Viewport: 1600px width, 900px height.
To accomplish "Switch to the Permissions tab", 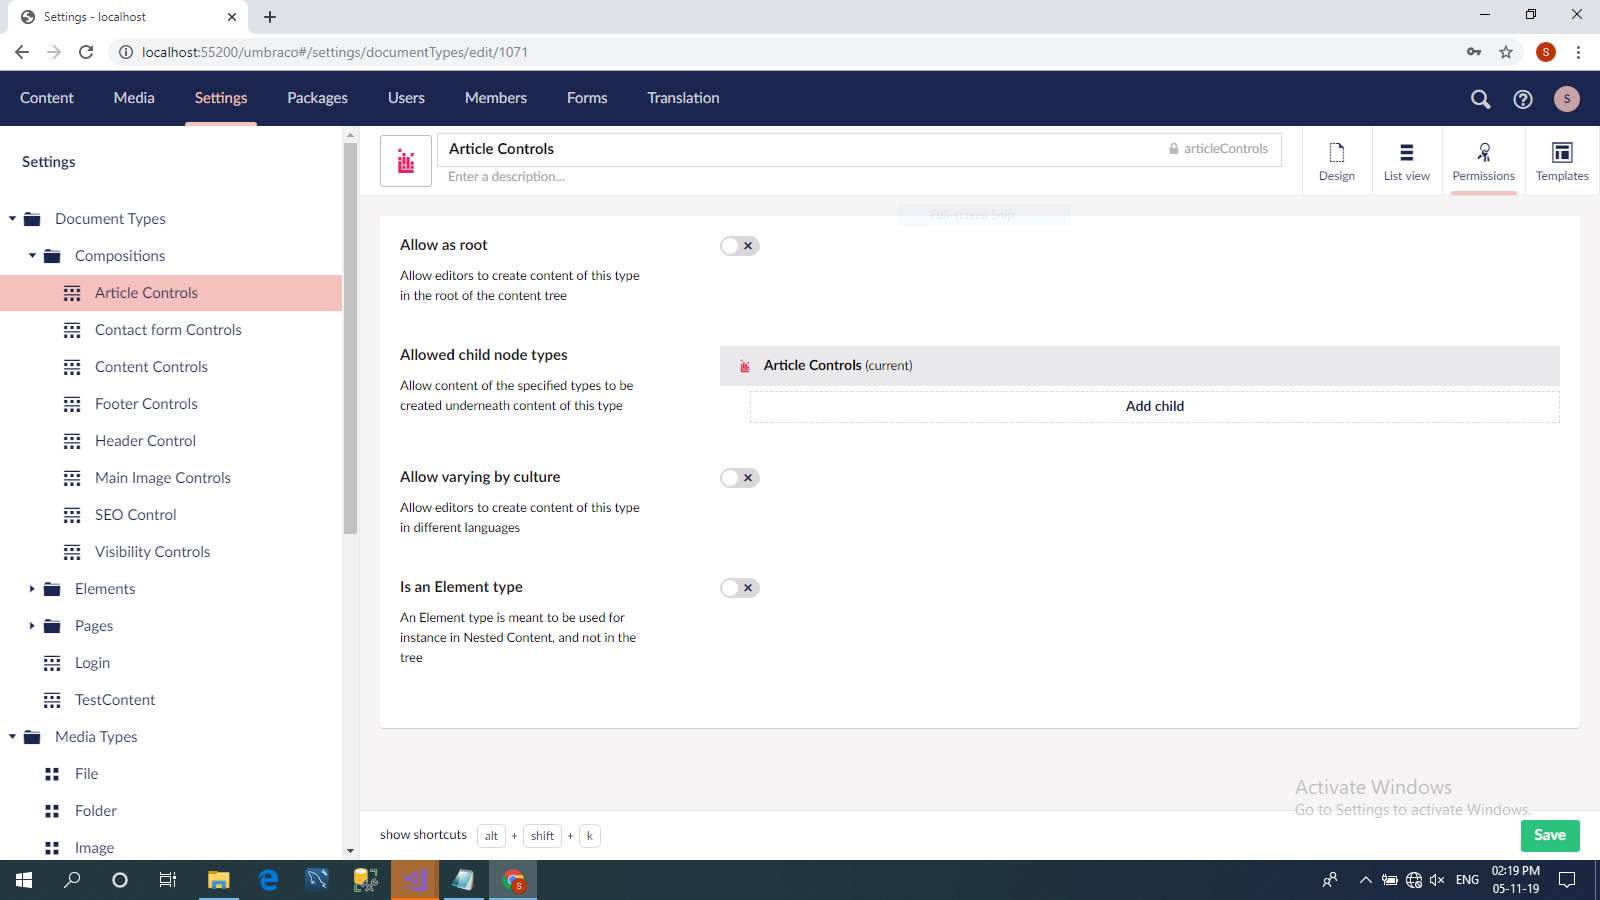I will 1484,161.
